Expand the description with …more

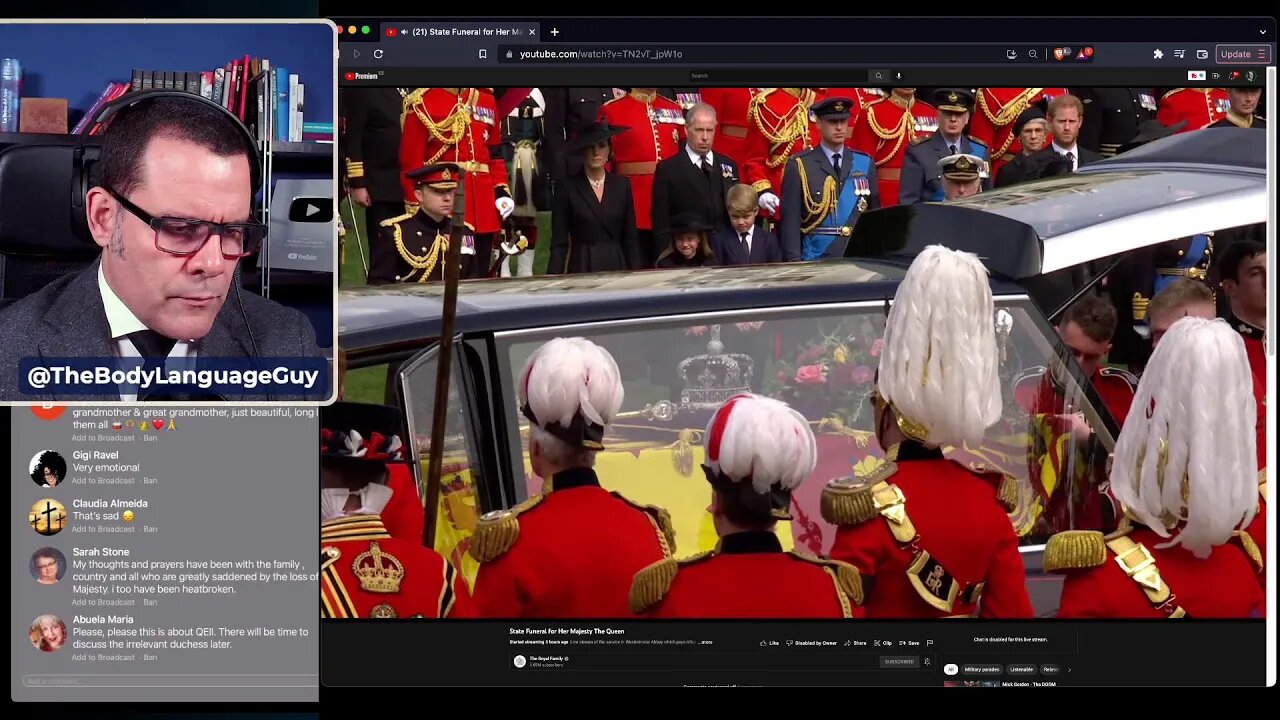tap(706, 642)
